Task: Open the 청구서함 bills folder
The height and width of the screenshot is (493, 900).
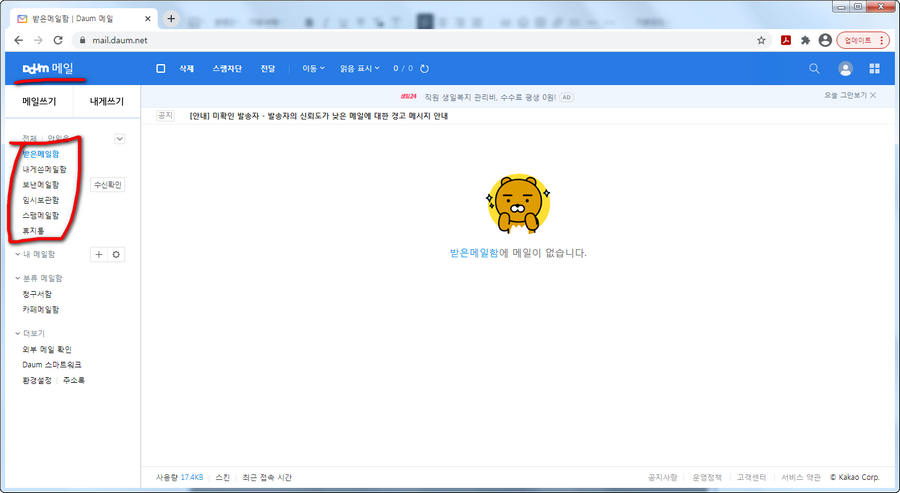Action: (x=37, y=294)
